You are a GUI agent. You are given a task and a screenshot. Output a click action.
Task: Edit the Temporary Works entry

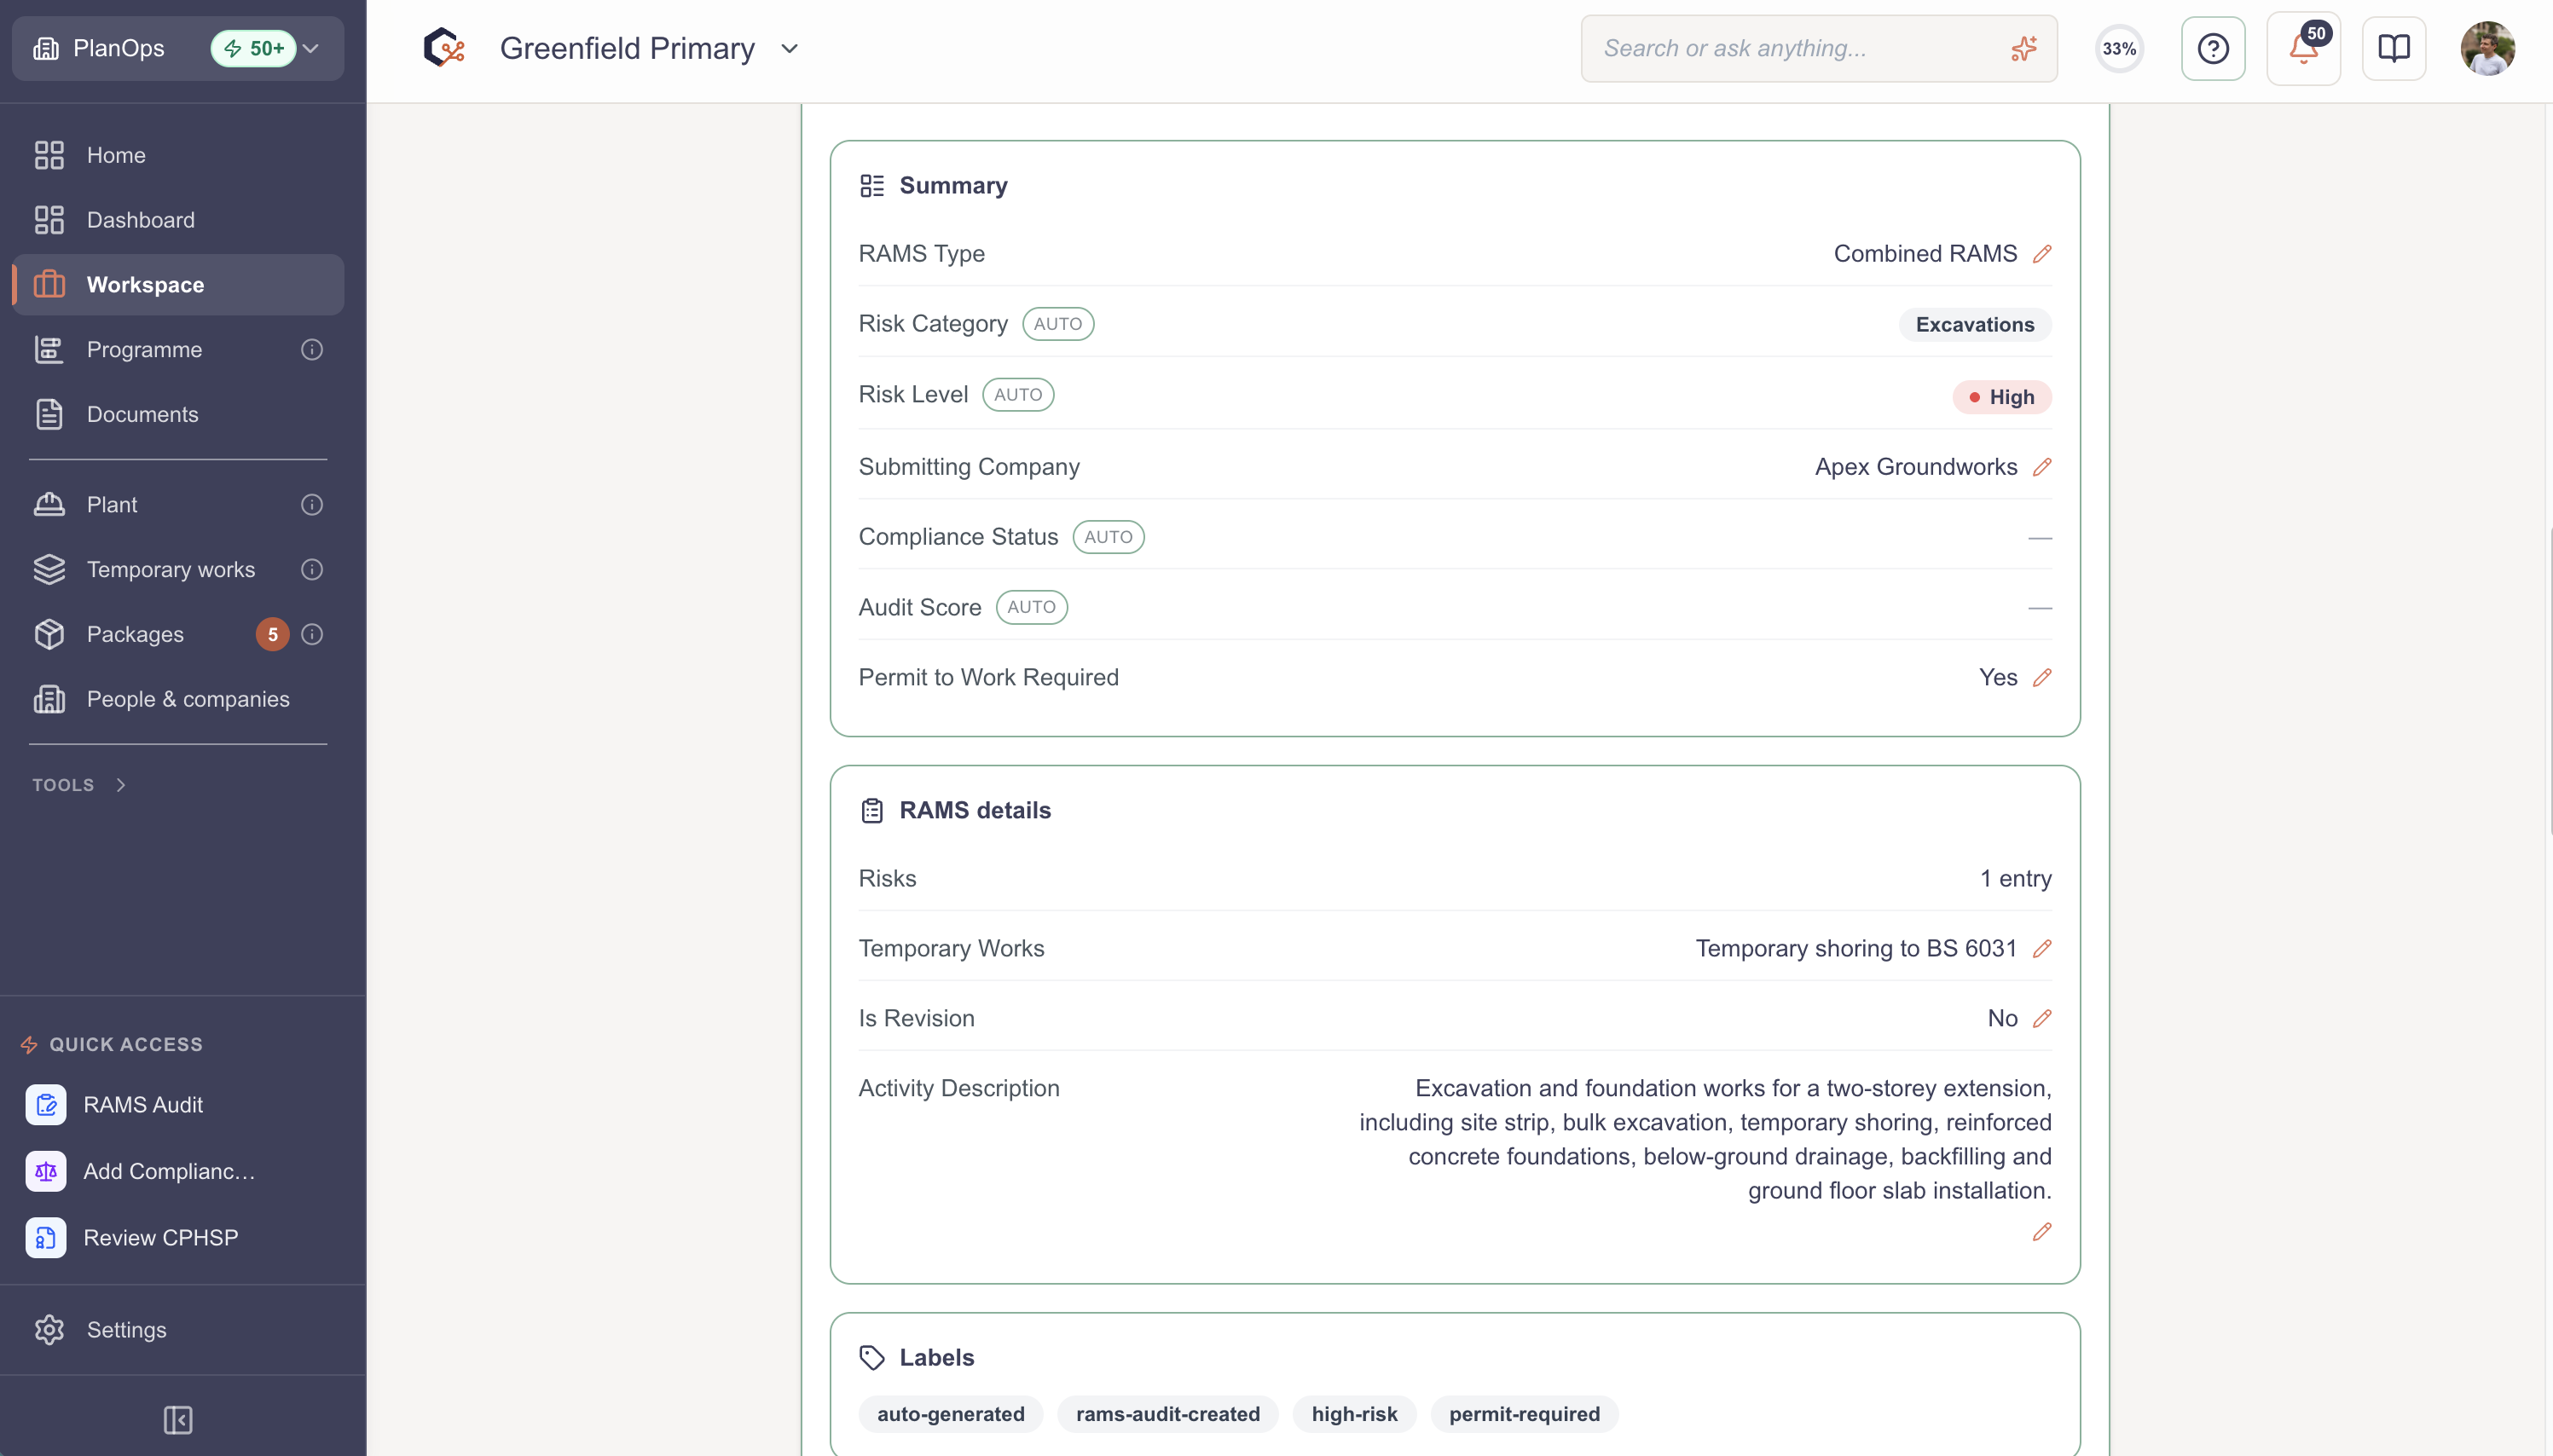click(2042, 948)
